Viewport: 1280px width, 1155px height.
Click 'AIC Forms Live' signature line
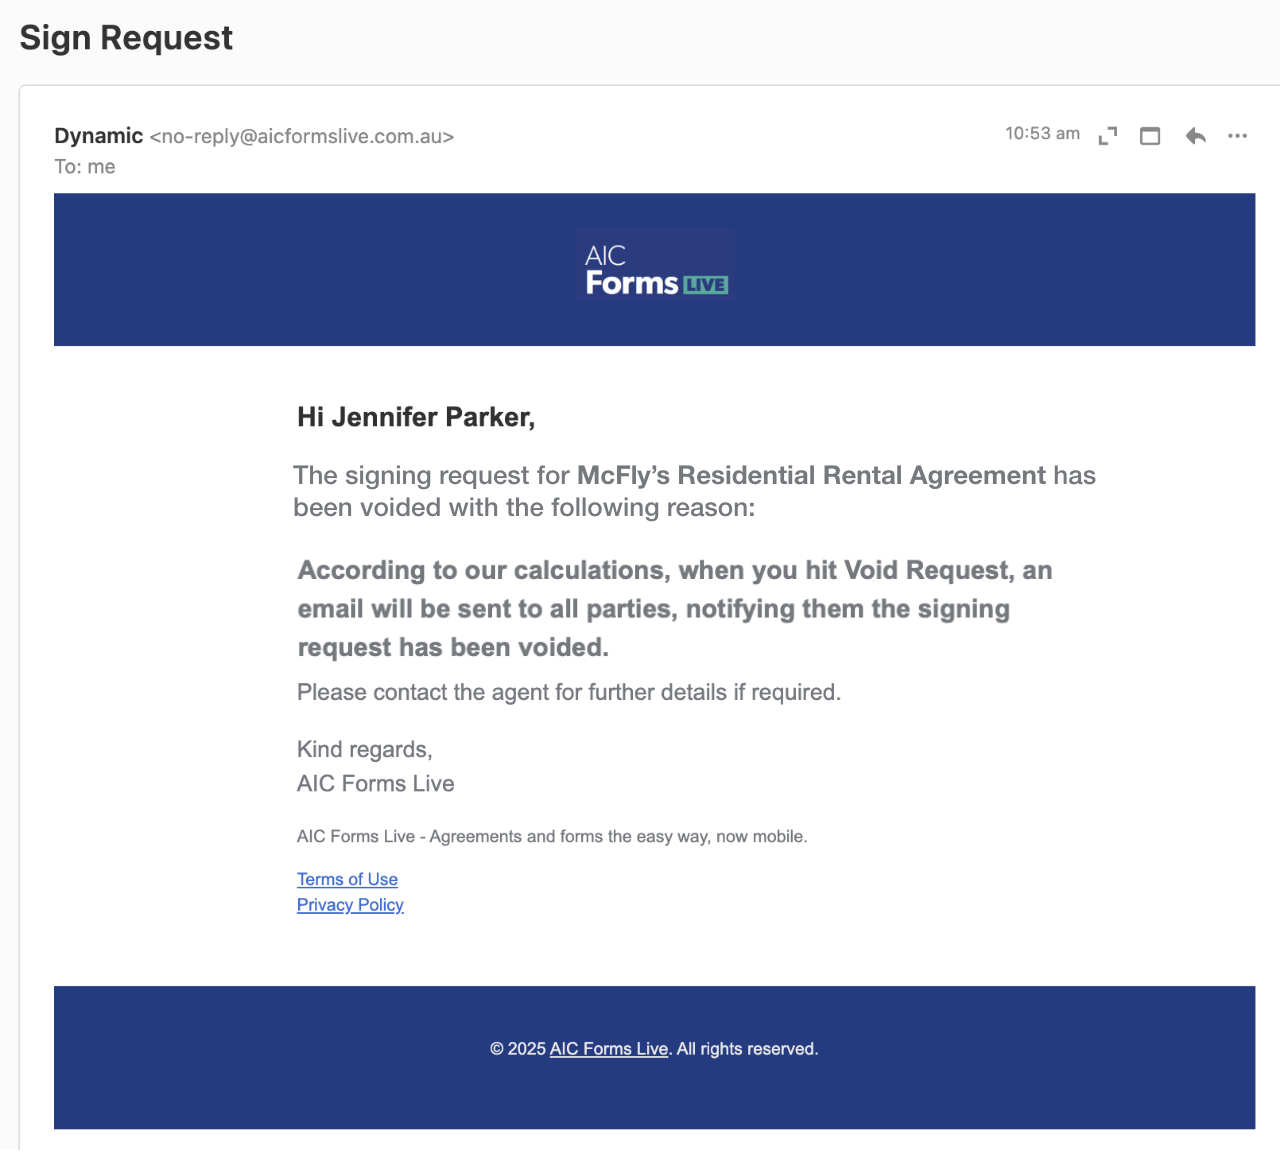click(x=376, y=784)
